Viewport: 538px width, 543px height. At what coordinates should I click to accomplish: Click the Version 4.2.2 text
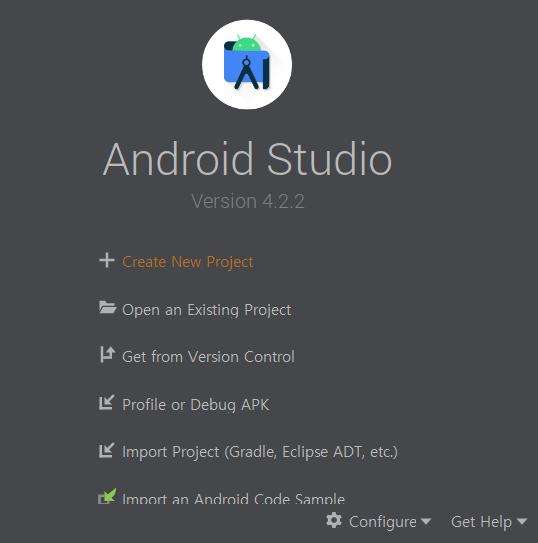tap(248, 201)
